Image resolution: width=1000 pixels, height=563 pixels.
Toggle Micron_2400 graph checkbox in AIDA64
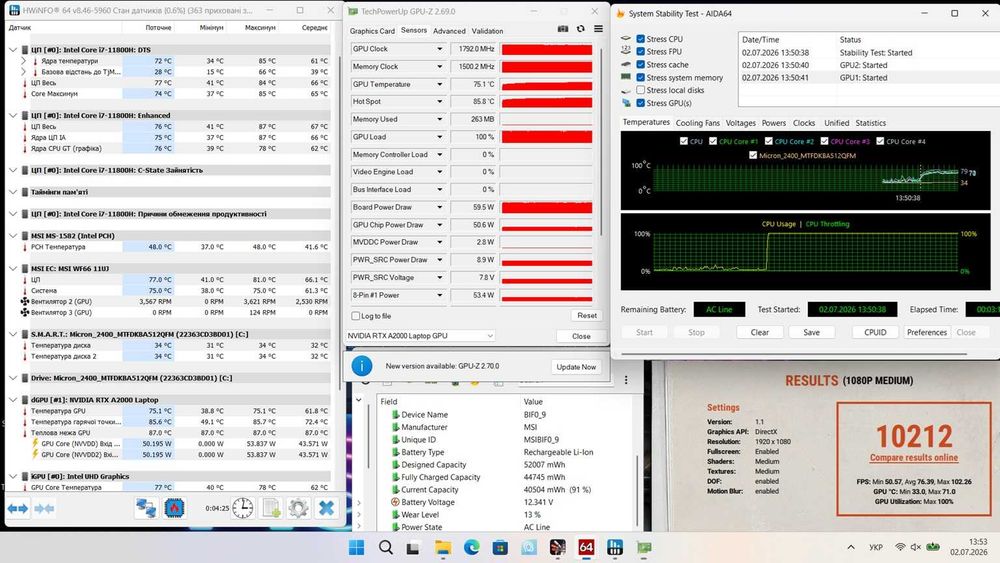coord(753,155)
